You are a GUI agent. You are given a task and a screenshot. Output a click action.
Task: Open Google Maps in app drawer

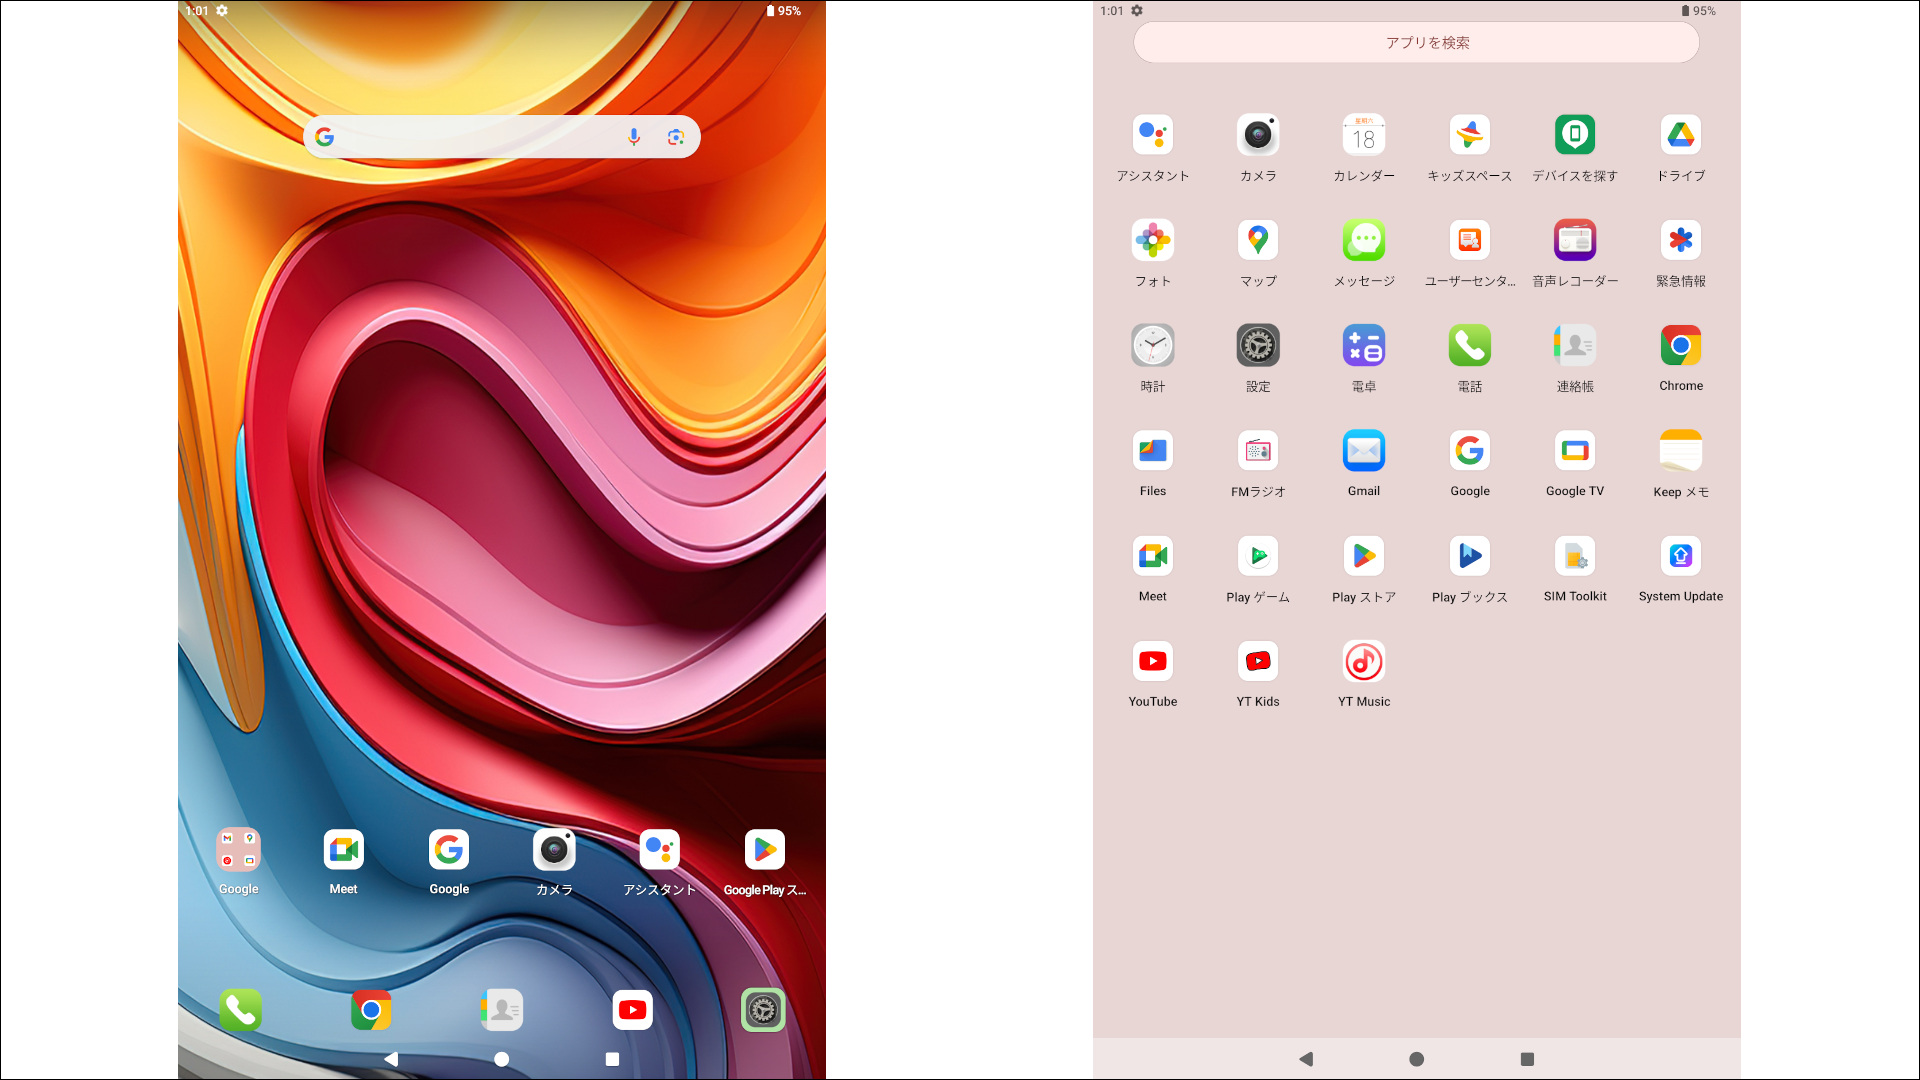(x=1258, y=241)
